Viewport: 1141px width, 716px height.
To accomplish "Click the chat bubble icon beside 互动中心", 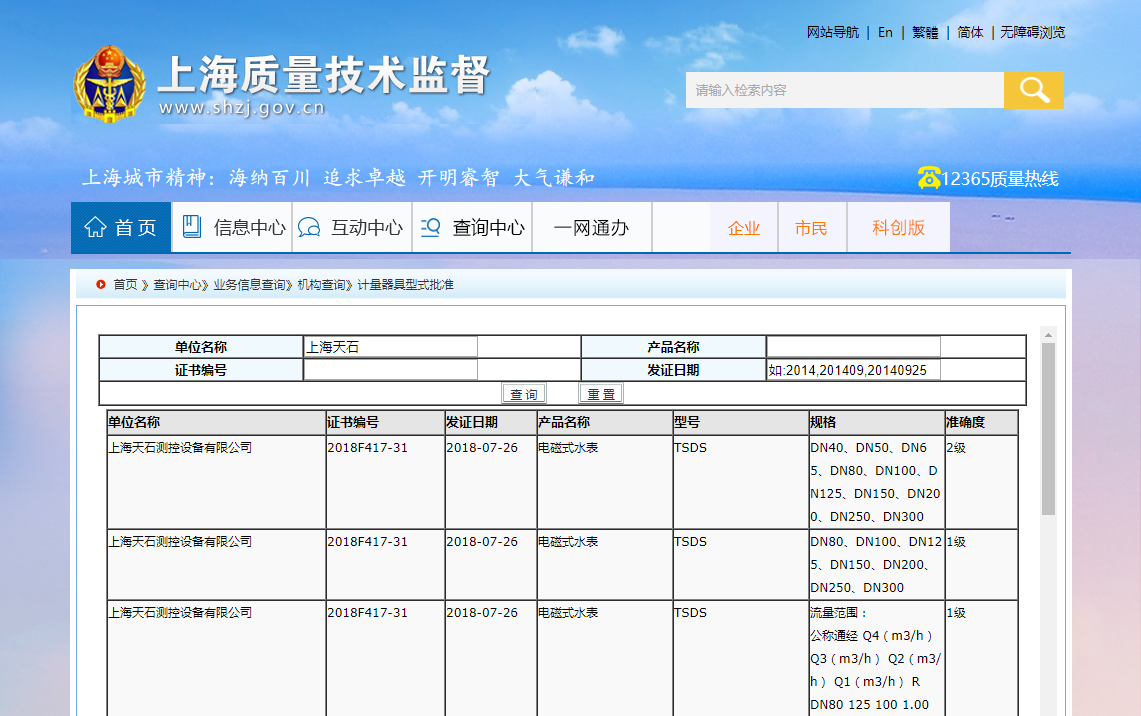I will point(309,228).
